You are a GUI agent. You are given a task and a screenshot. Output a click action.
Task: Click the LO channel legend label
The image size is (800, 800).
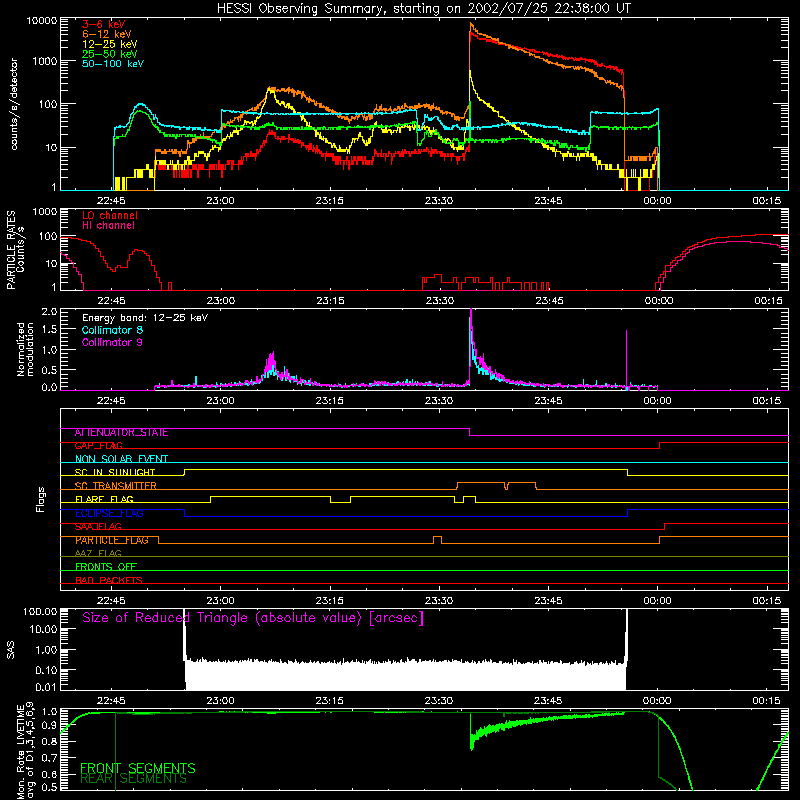point(110,215)
